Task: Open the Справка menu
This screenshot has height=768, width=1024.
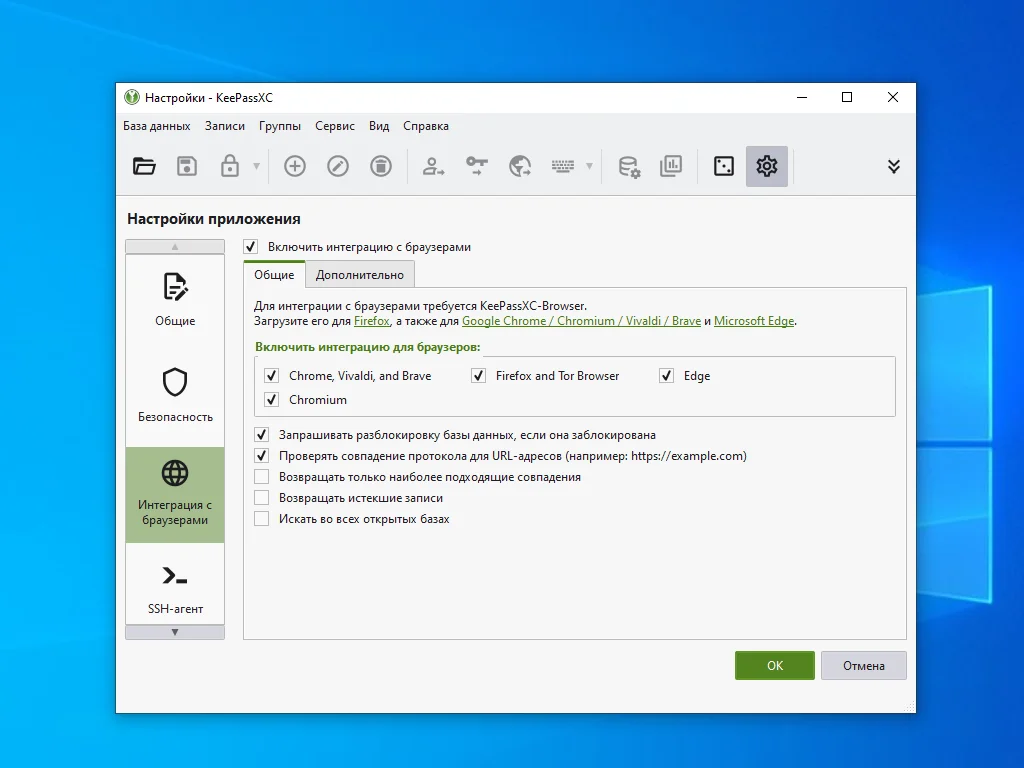Action: point(426,126)
